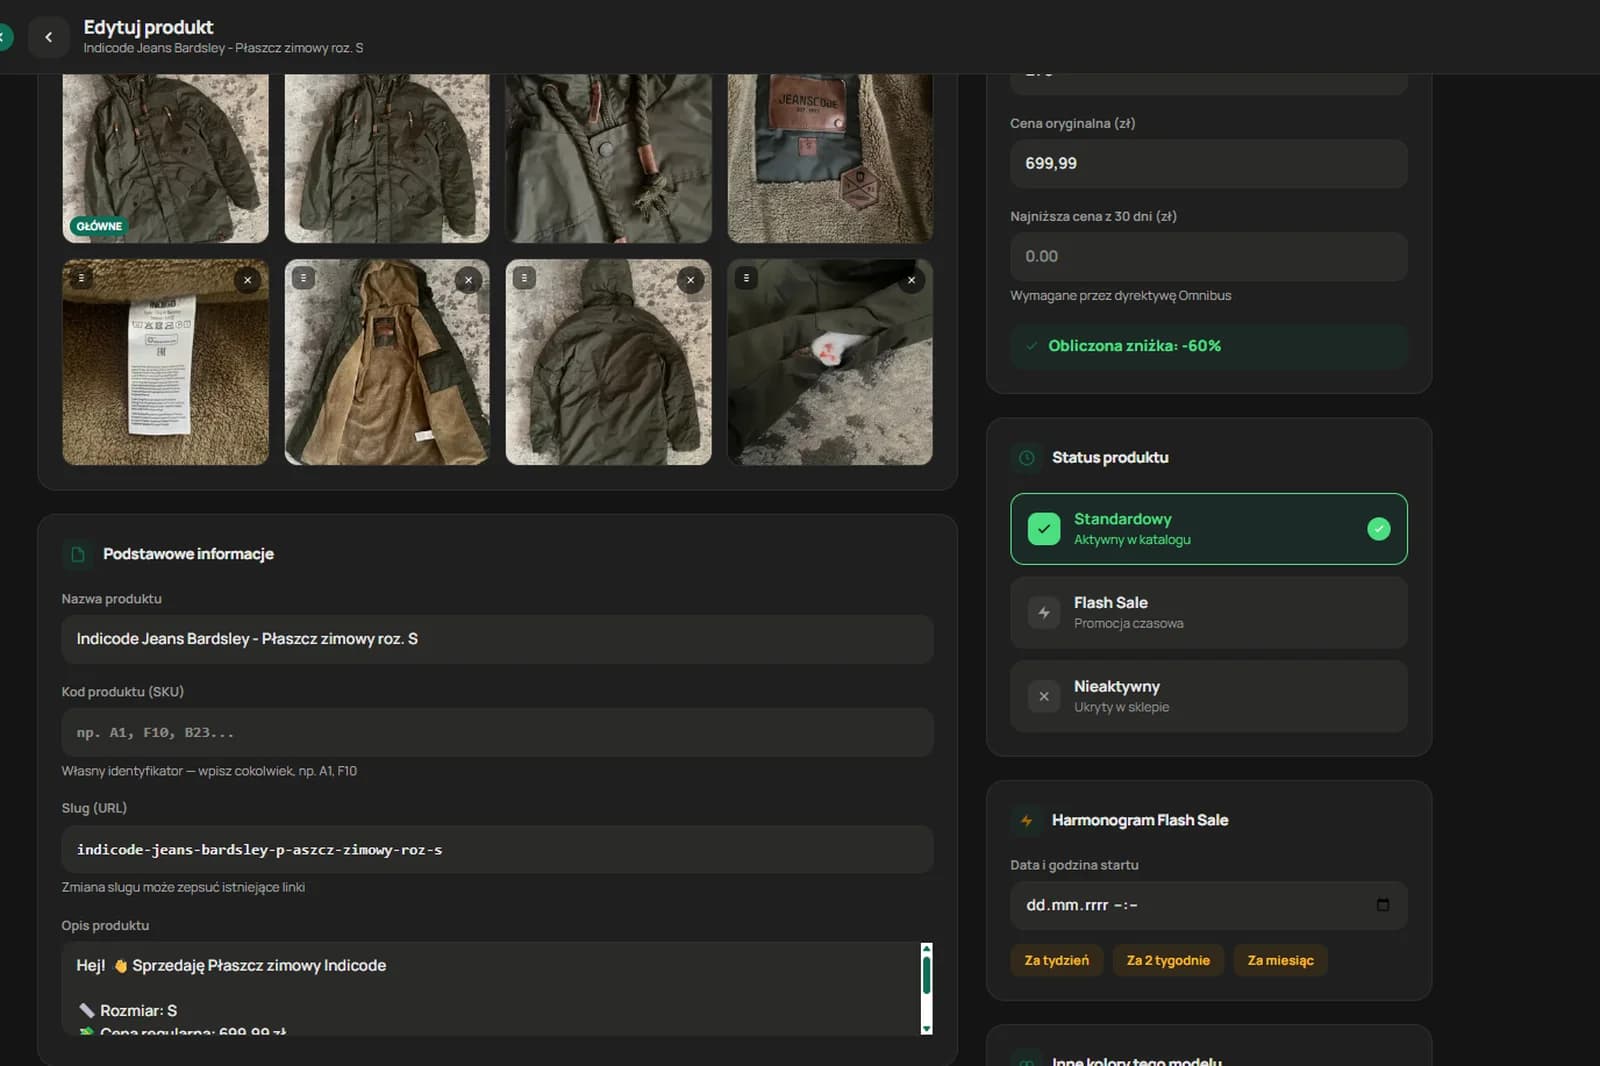The width and height of the screenshot is (1600, 1066).
Task: Click the Nieaktywny X icon
Action: (x=1044, y=696)
